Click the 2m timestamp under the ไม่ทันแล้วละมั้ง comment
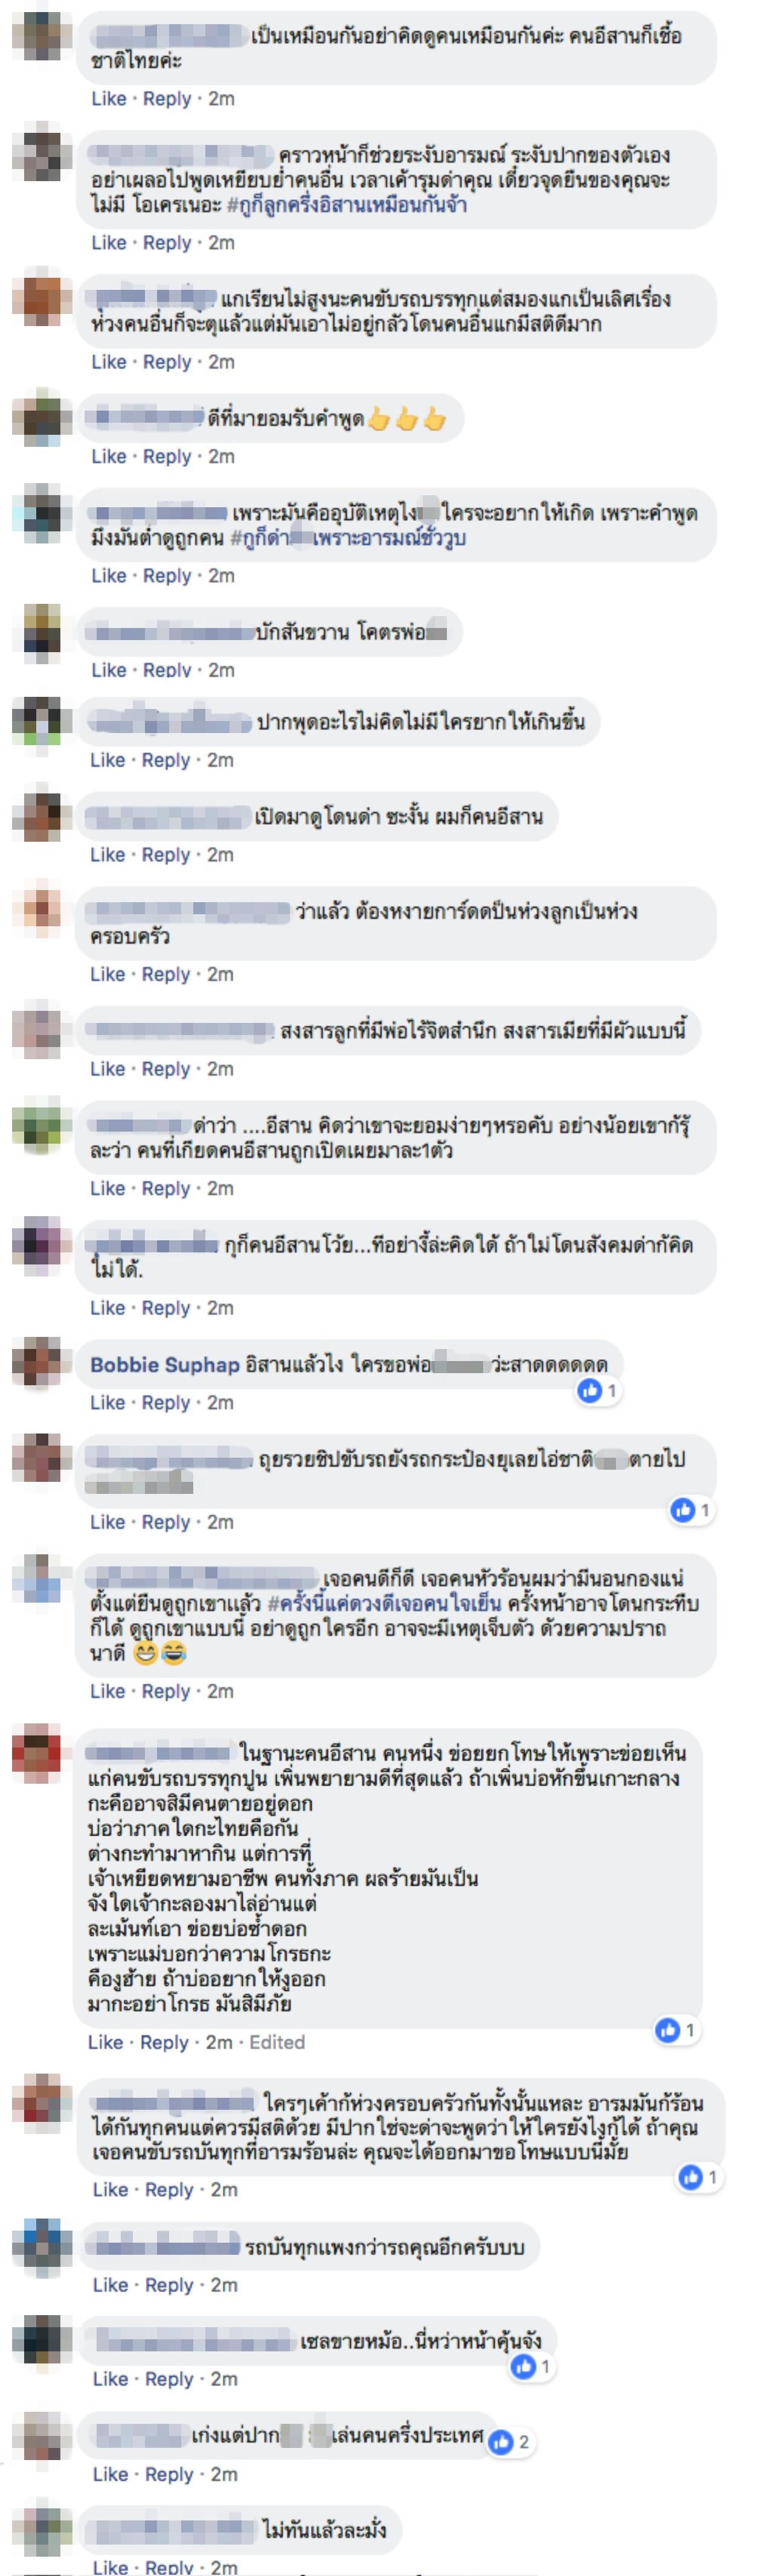 point(224,2566)
